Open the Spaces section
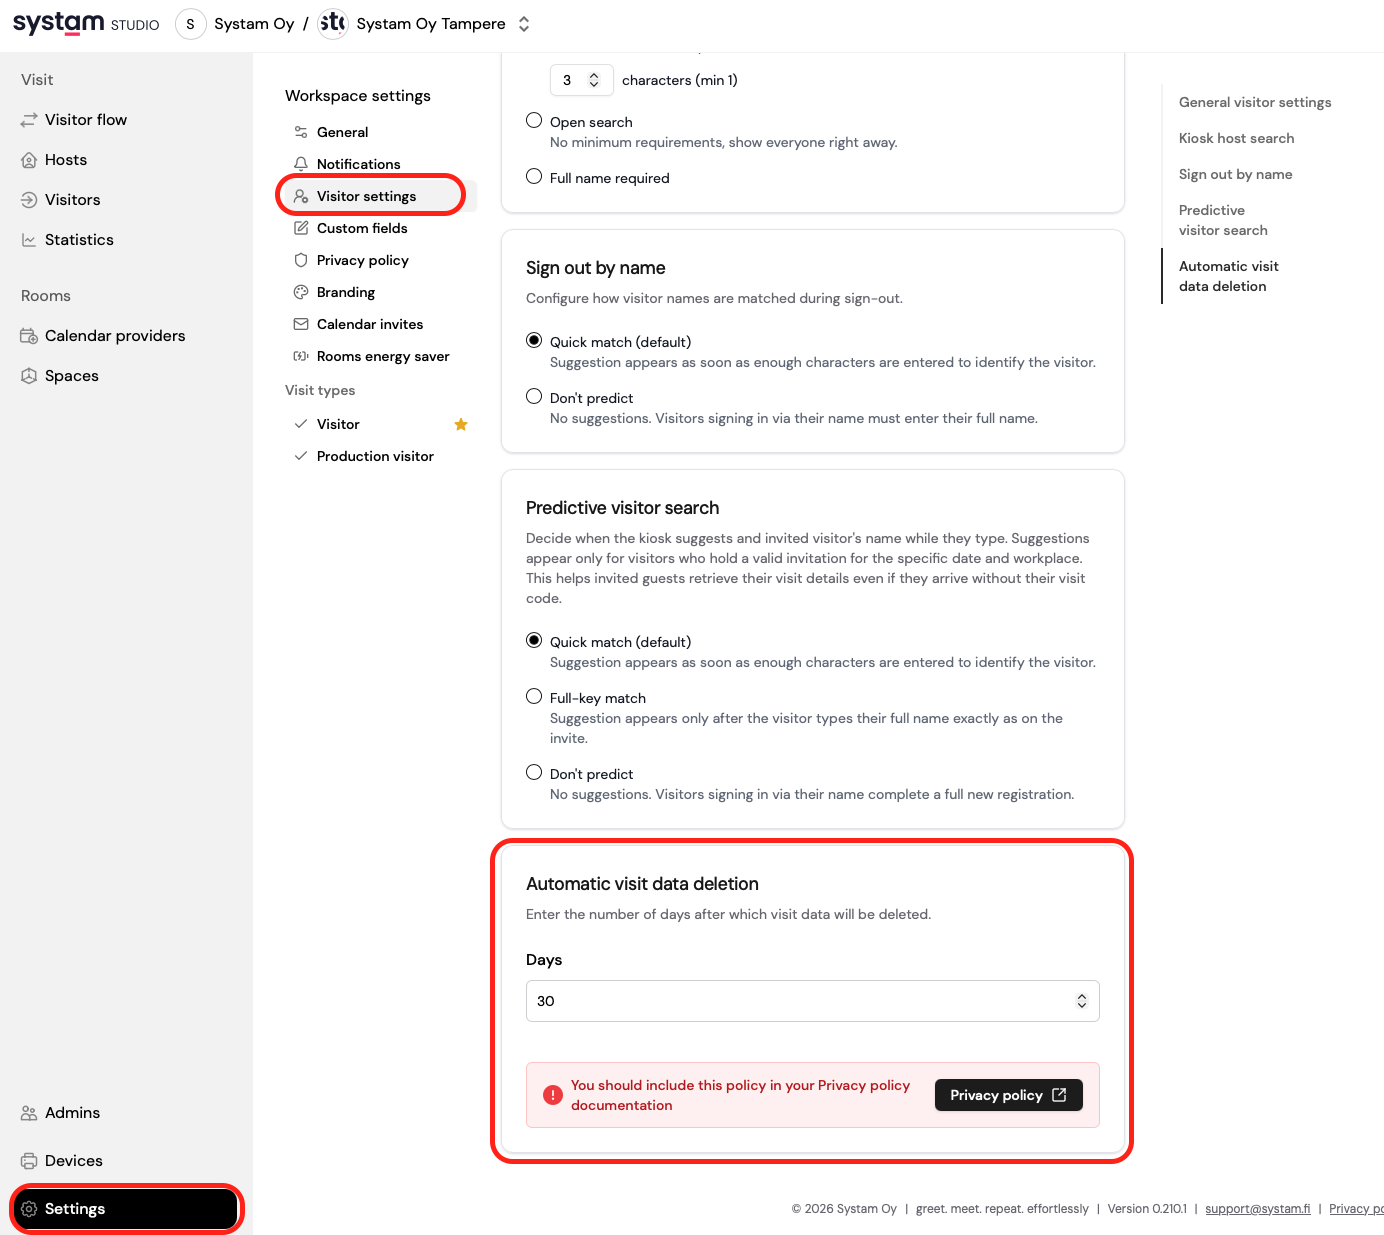This screenshot has width=1384, height=1235. pyautogui.click(x=71, y=375)
